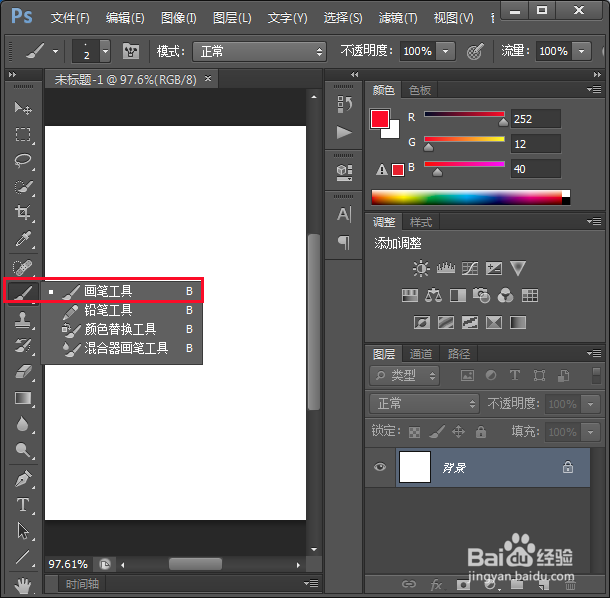Switch to the 通道 tab
The image size is (610, 598).
pyautogui.click(x=421, y=354)
